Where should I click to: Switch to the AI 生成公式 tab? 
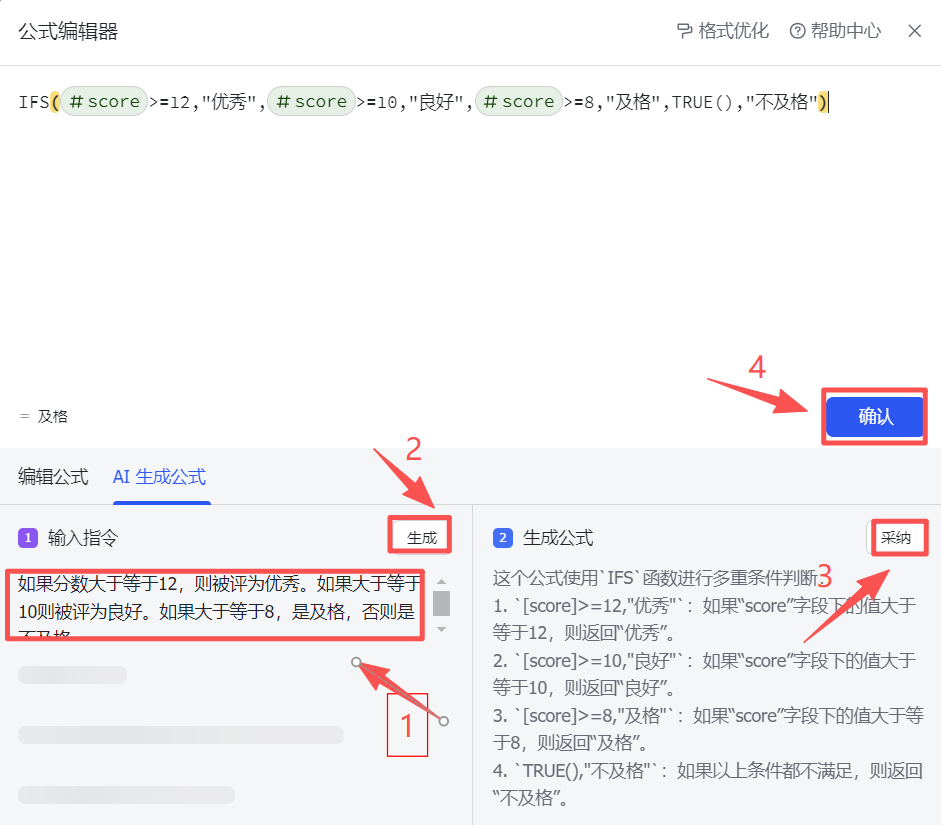pyautogui.click(x=160, y=477)
